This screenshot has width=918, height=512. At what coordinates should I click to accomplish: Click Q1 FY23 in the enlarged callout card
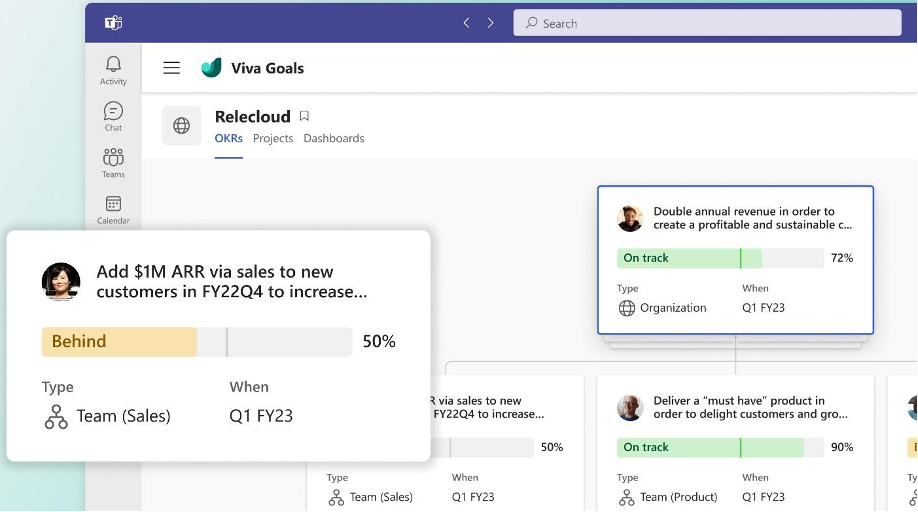click(x=261, y=416)
